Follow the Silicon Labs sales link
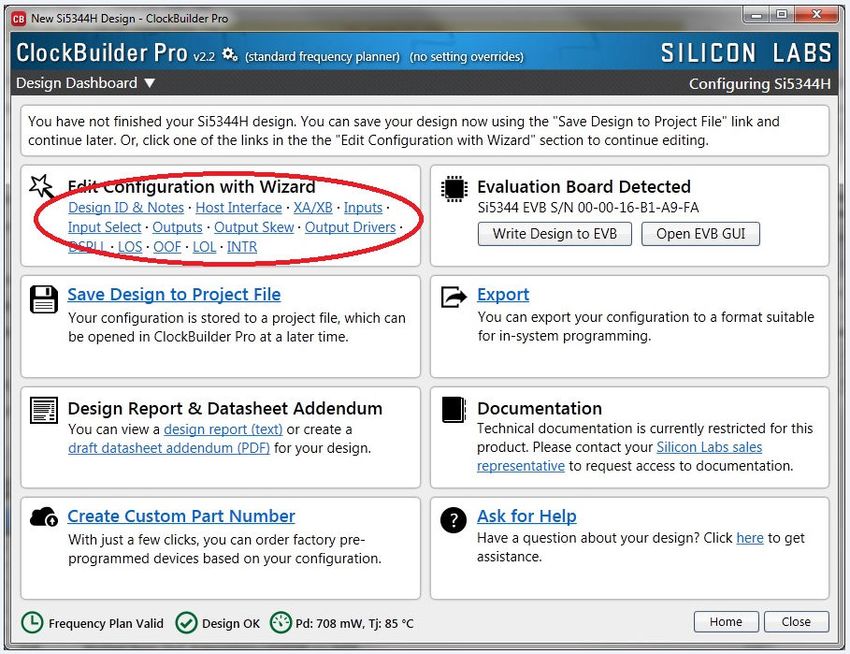 point(709,447)
